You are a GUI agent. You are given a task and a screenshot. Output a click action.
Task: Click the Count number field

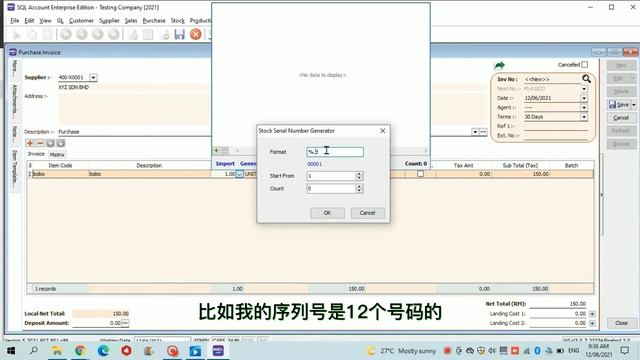(x=331, y=189)
